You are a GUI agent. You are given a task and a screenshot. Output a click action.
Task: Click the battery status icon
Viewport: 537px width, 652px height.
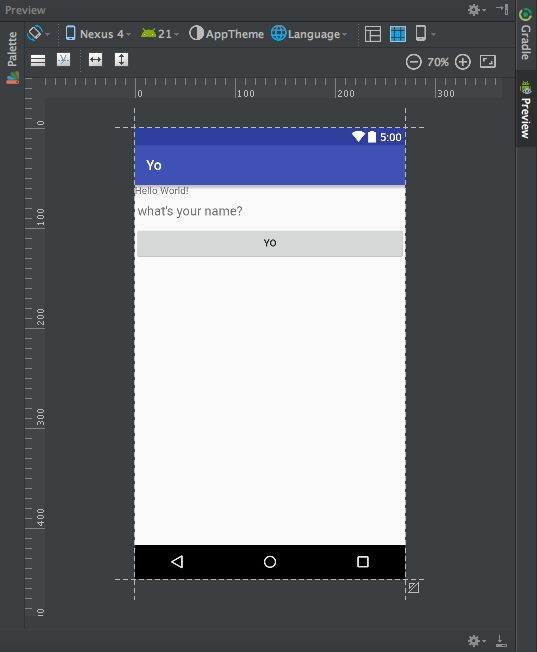click(372, 137)
